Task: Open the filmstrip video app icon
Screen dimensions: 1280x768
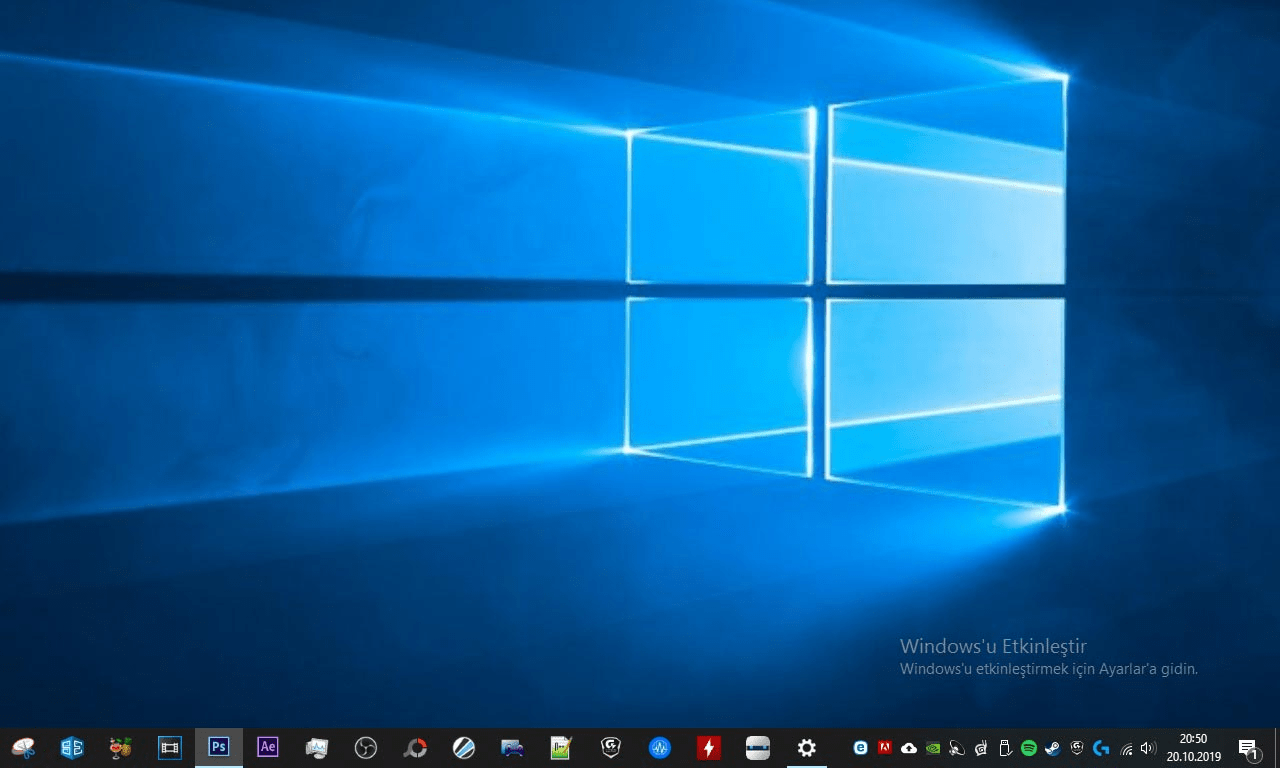Action: 170,747
